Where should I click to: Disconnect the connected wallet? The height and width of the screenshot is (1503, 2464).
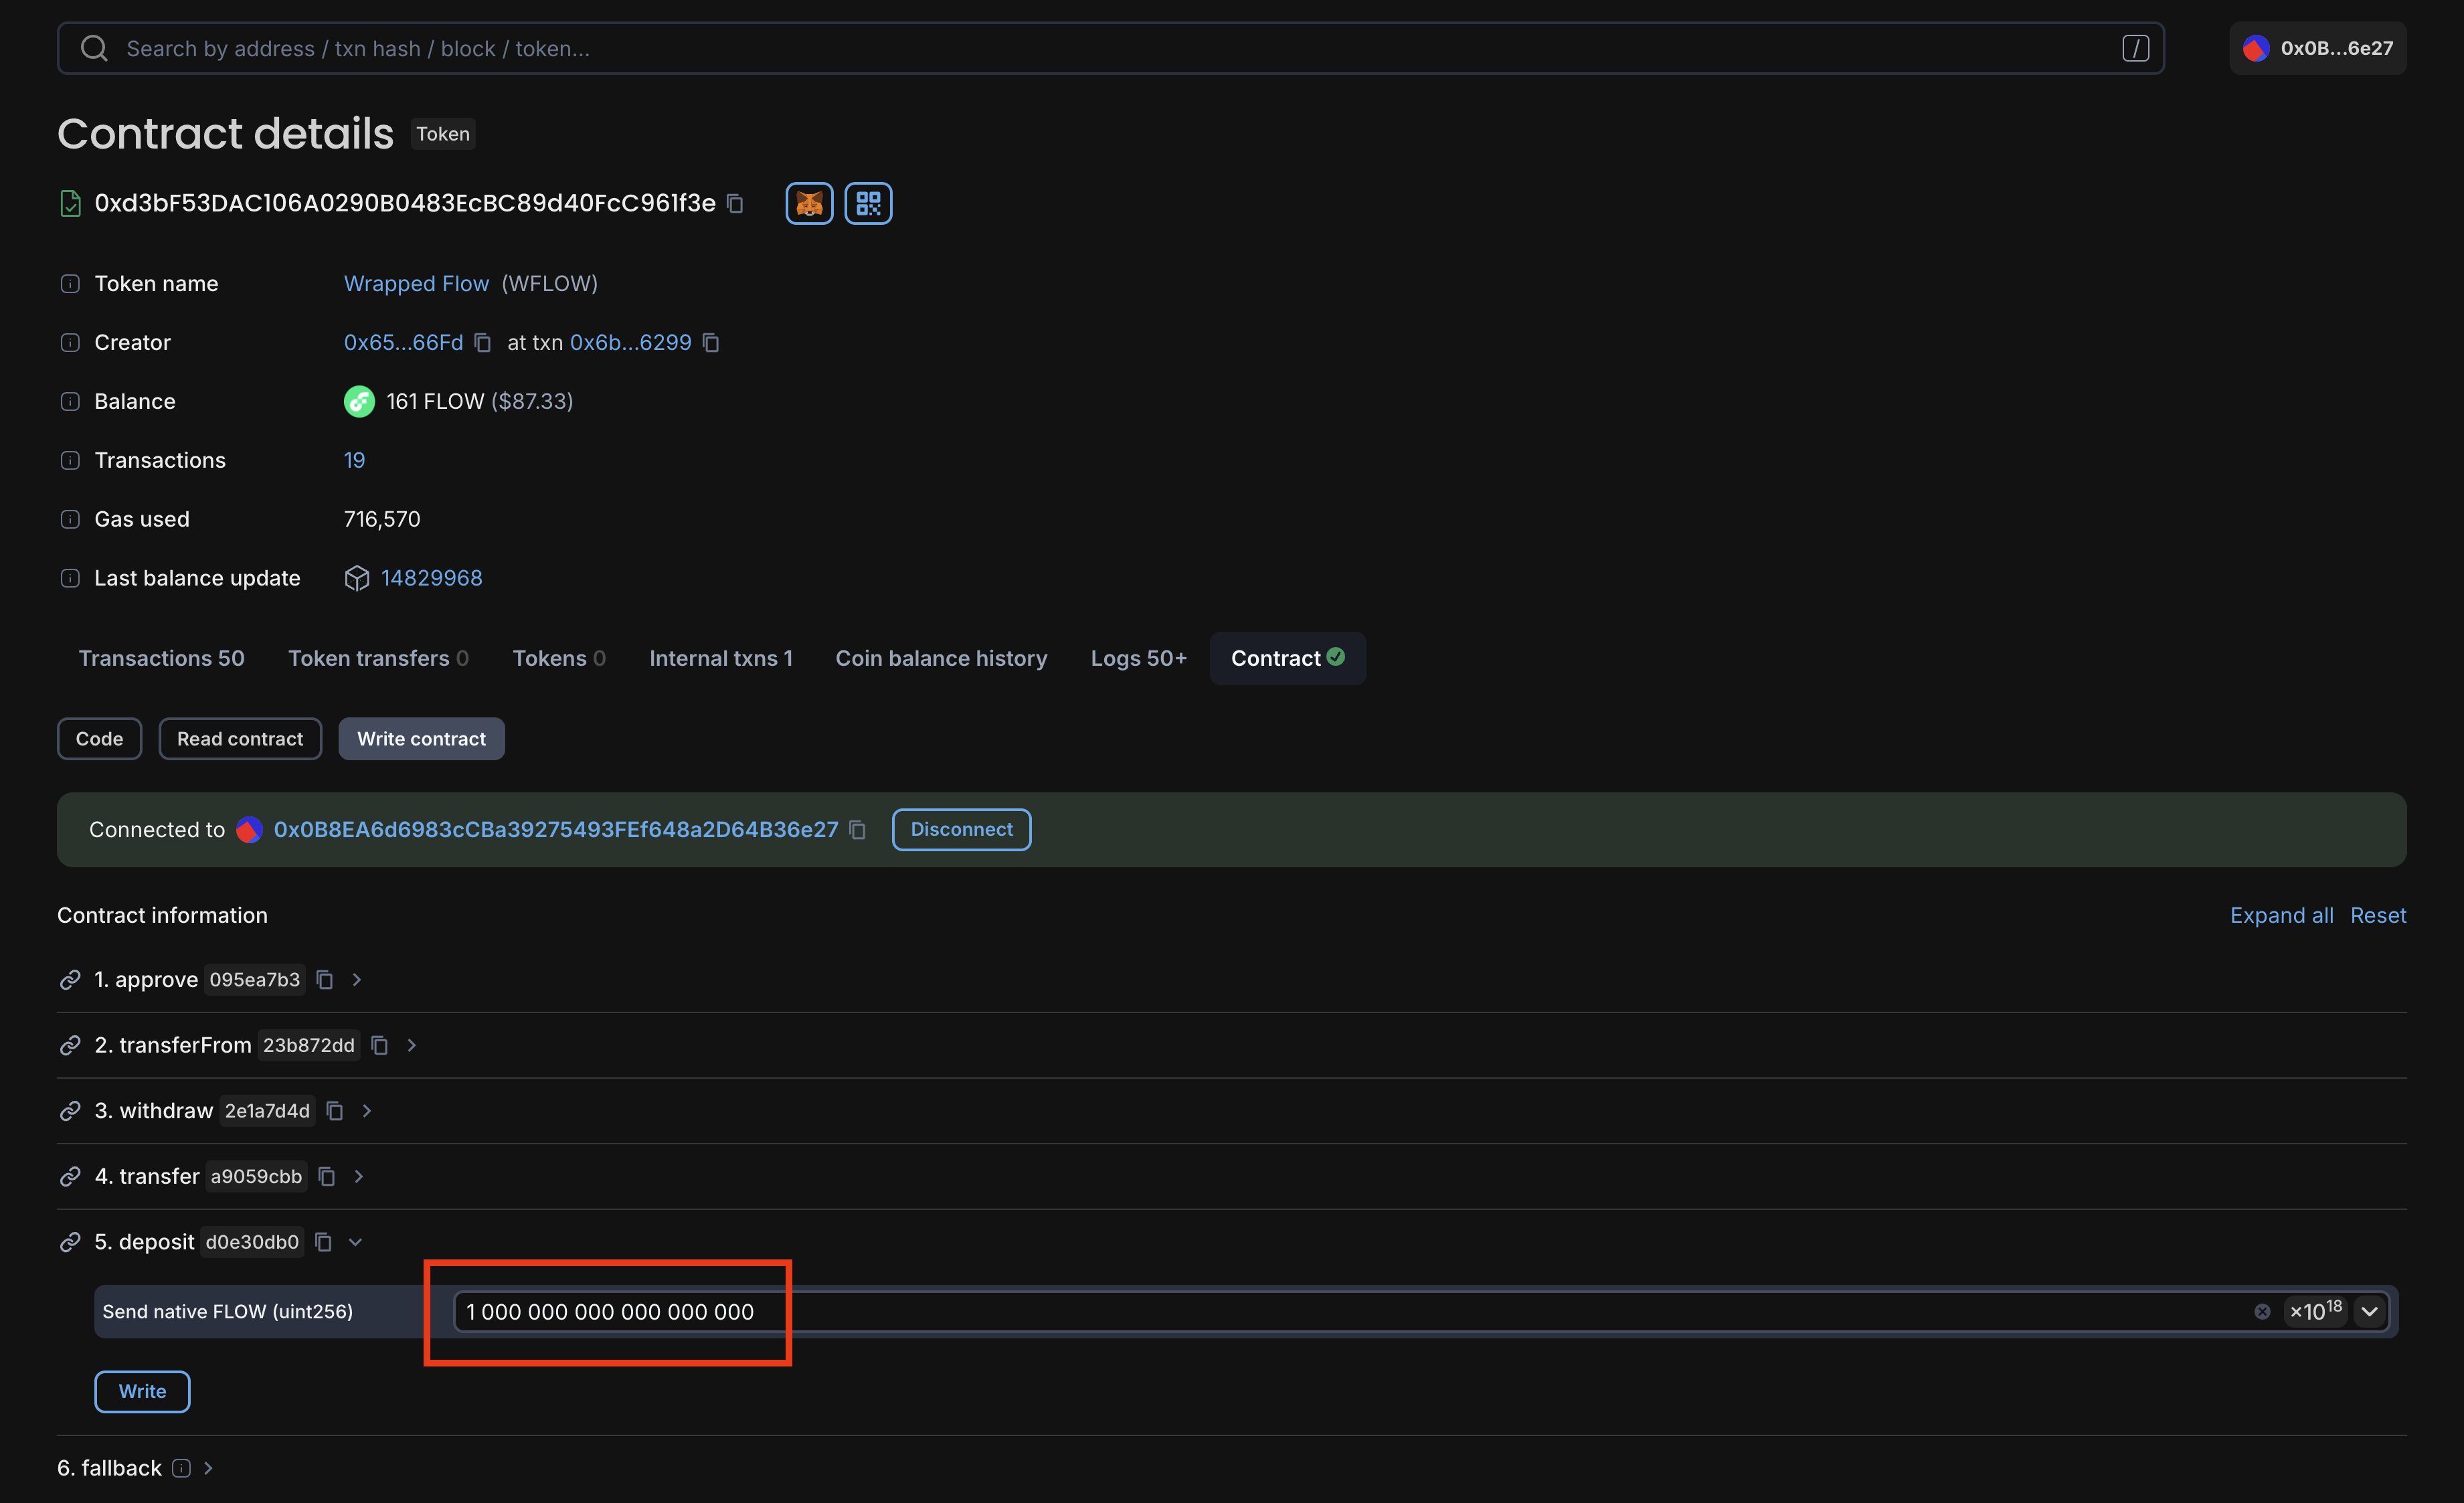click(960, 829)
